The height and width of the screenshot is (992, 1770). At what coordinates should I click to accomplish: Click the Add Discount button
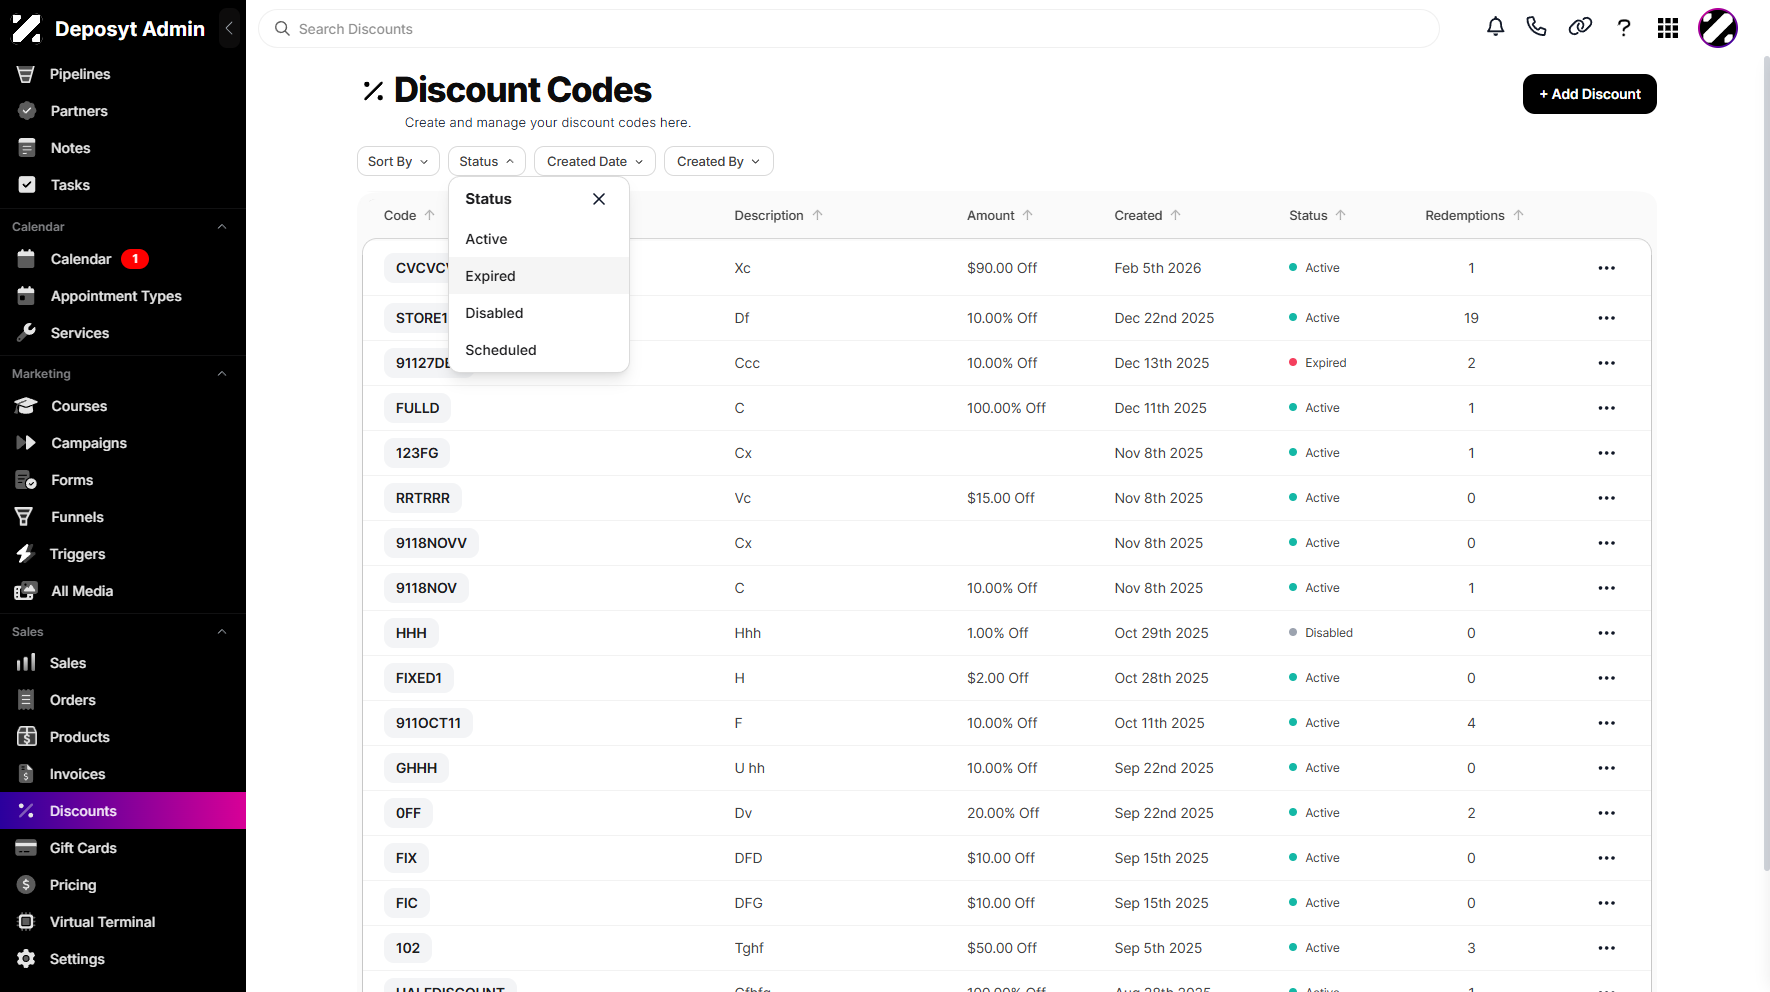(x=1589, y=94)
